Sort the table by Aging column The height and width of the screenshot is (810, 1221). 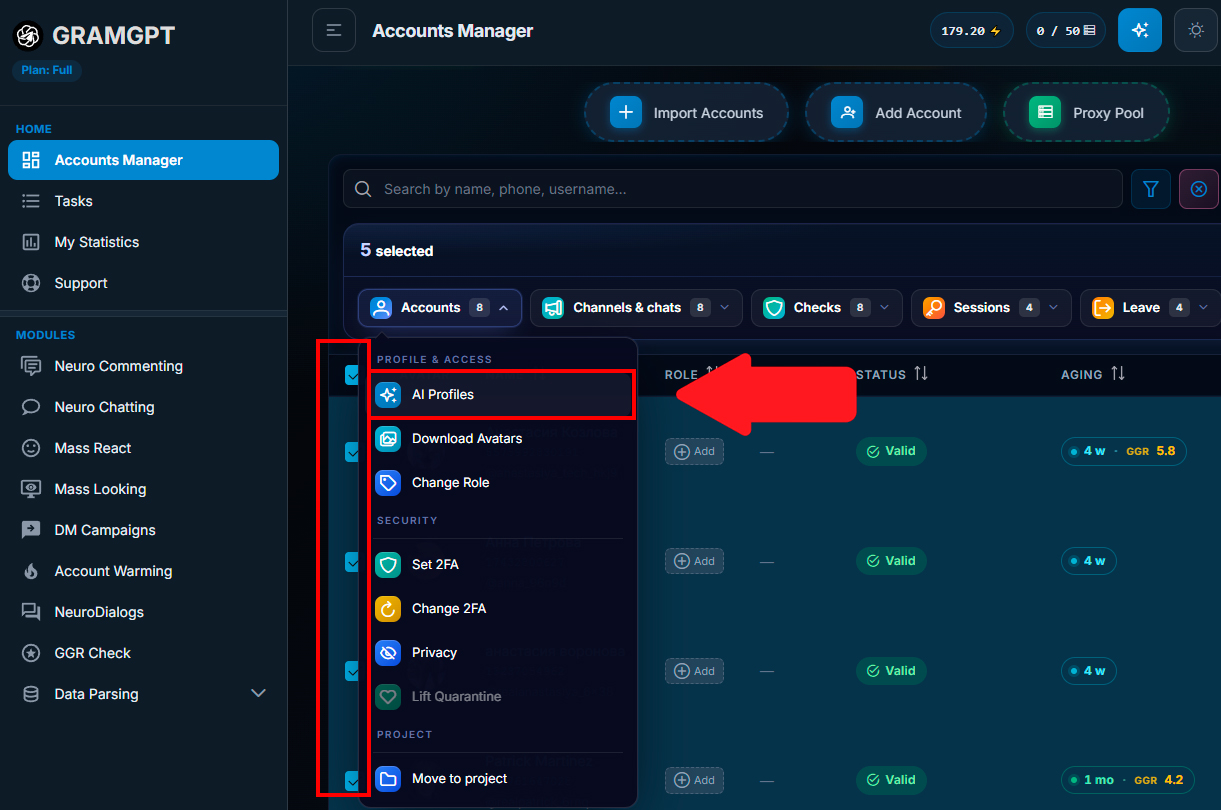(x=1093, y=374)
